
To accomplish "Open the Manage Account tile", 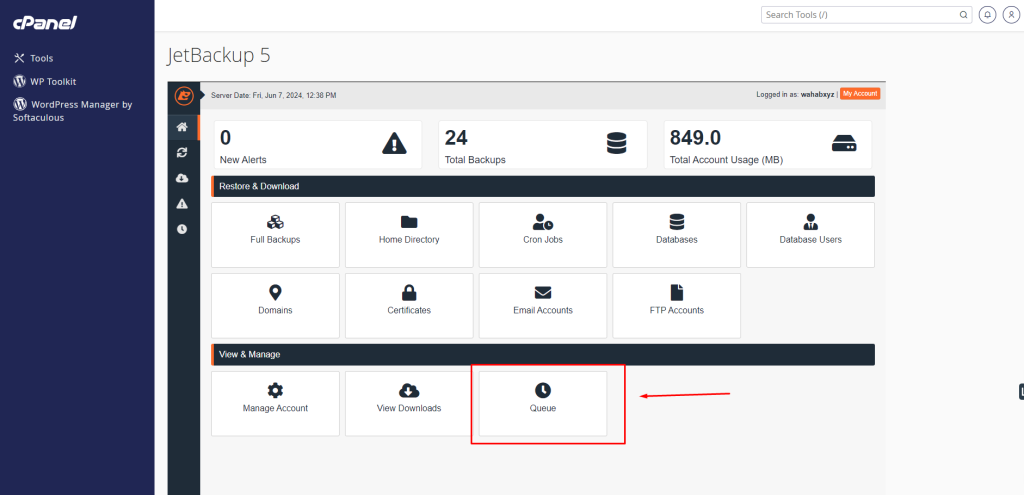I will point(275,402).
